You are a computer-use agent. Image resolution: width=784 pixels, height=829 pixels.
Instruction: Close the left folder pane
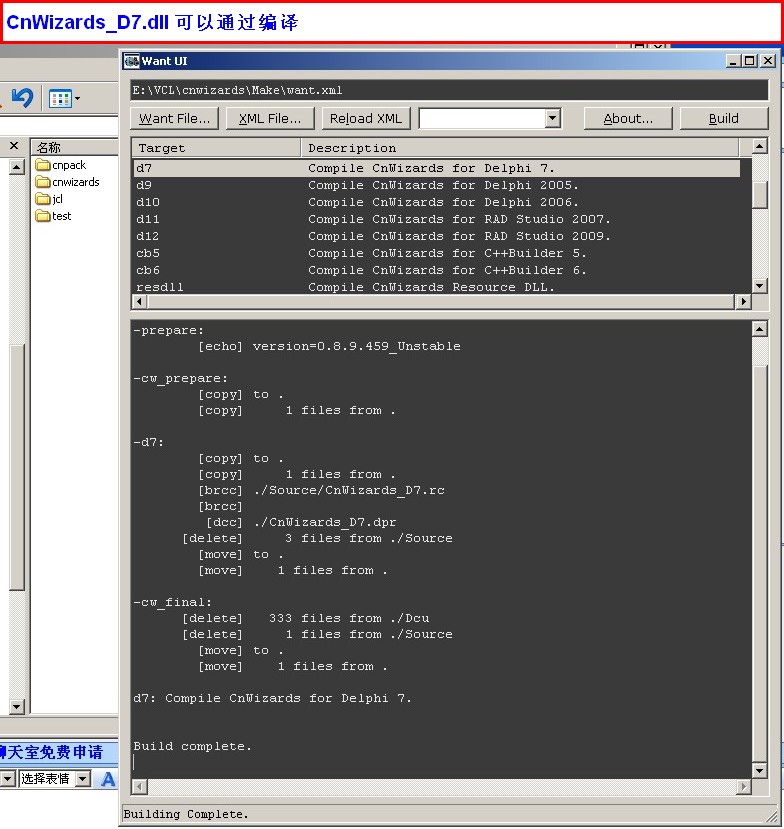click(14, 146)
